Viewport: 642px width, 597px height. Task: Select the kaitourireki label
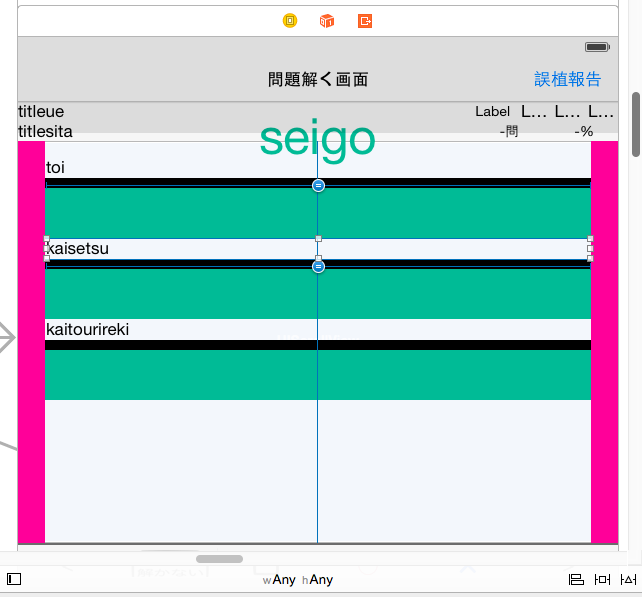pyautogui.click(x=88, y=329)
